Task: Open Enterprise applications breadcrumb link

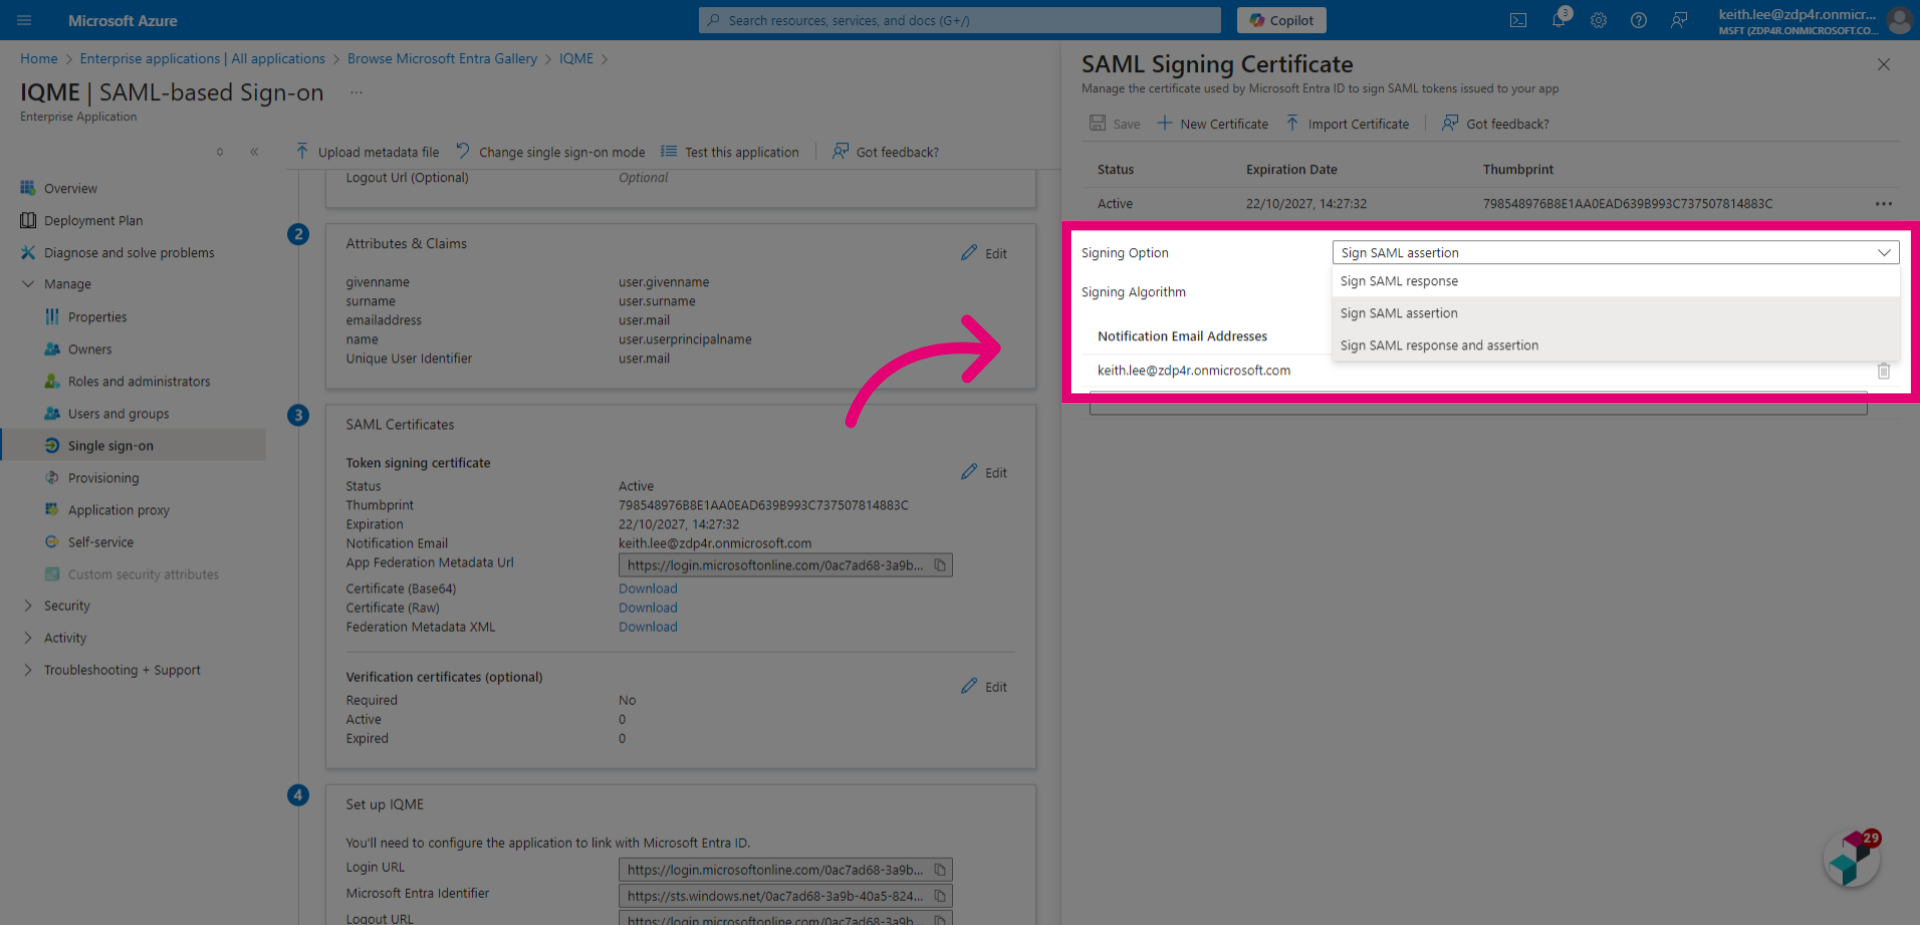Action: click(x=202, y=59)
